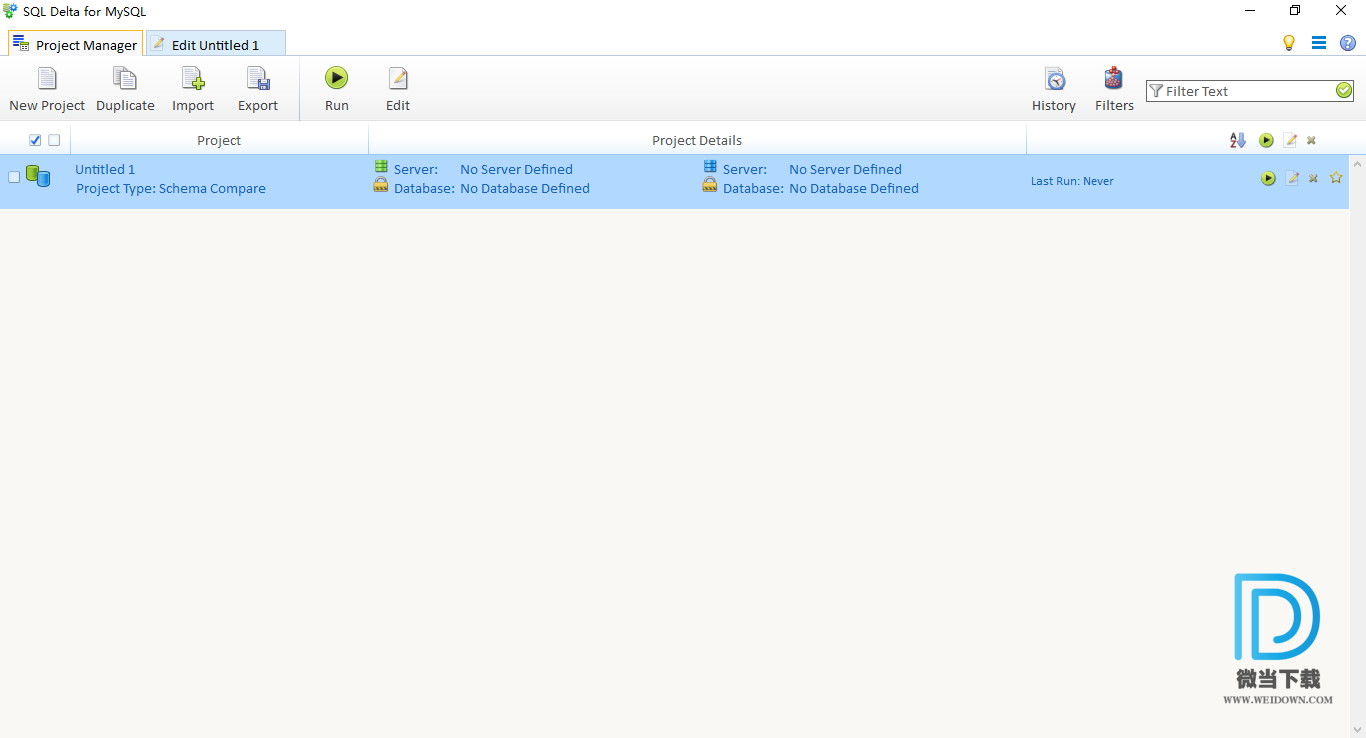
Task: Click the first 'No Database Defined' text
Action: tap(525, 188)
